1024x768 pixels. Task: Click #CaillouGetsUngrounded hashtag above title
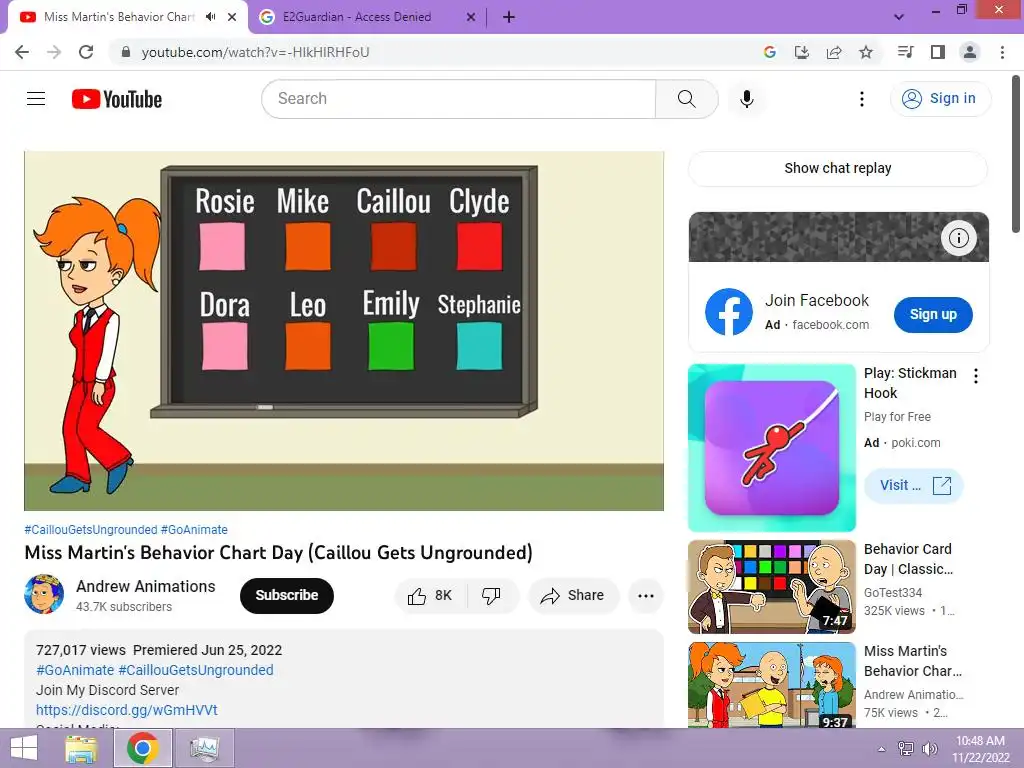(x=91, y=530)
